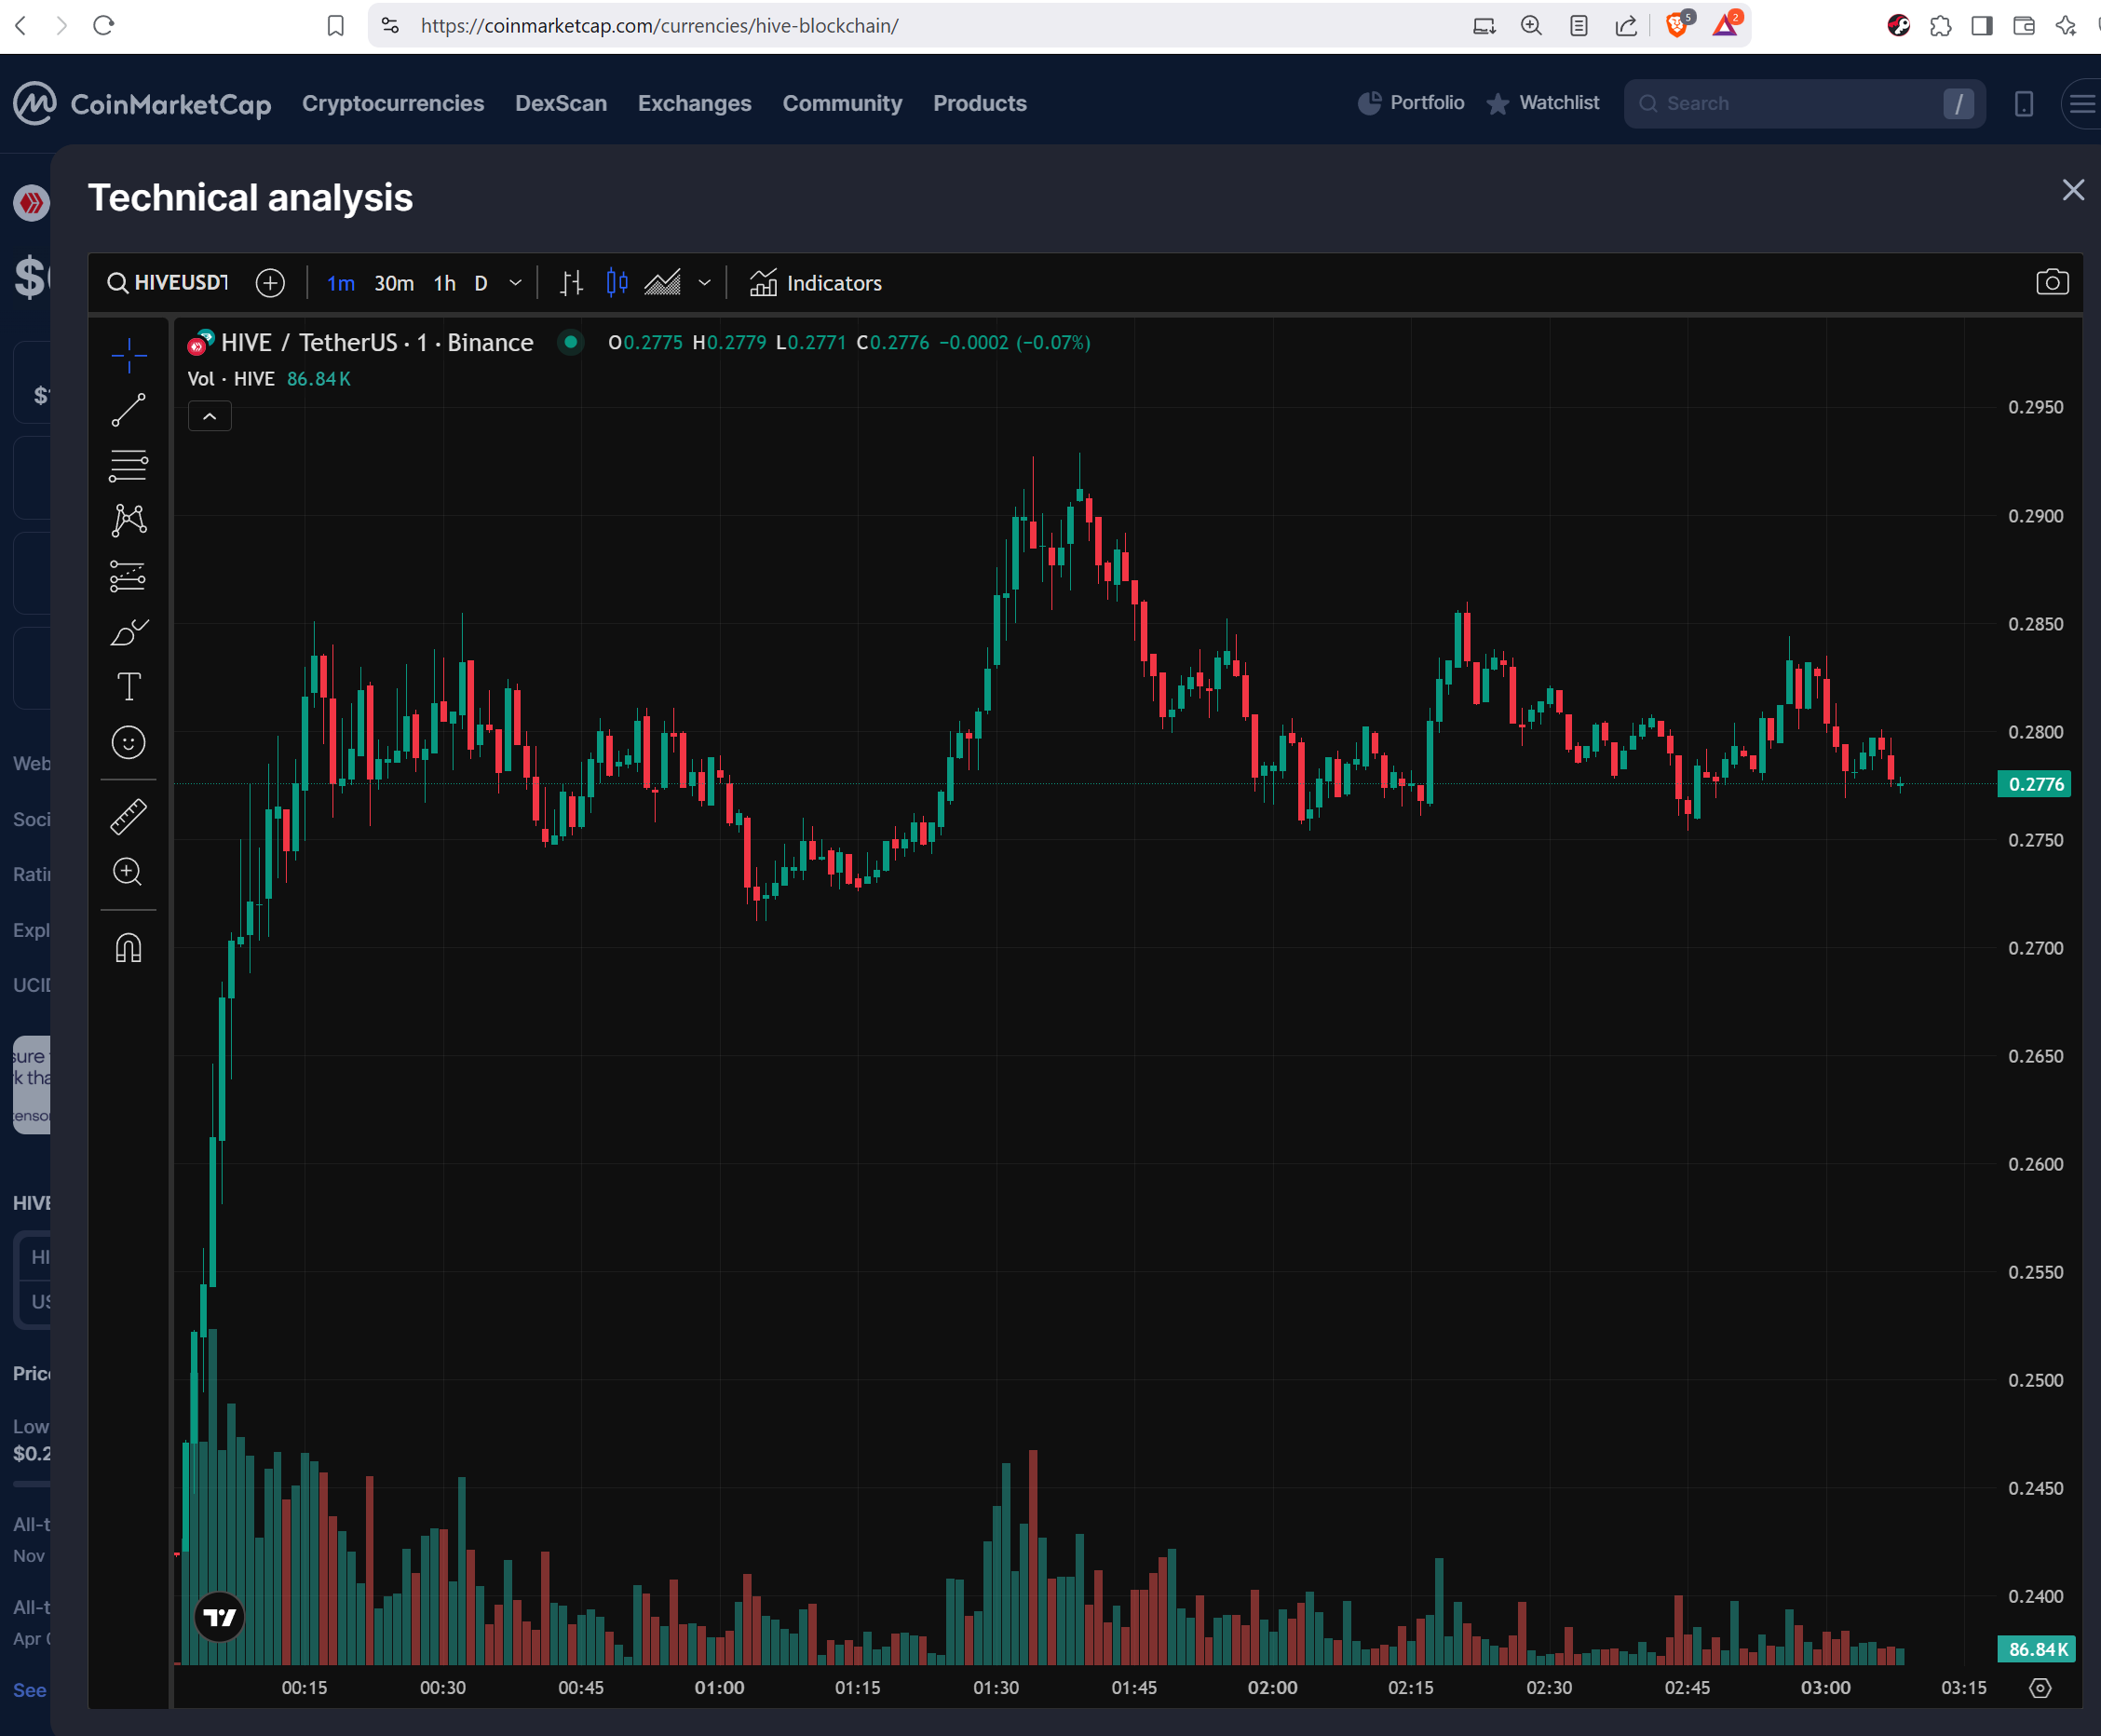This screenshot has height=1736, width=2101.
Task: Click the current price label 0.2776
Action: pos(2035,784)
